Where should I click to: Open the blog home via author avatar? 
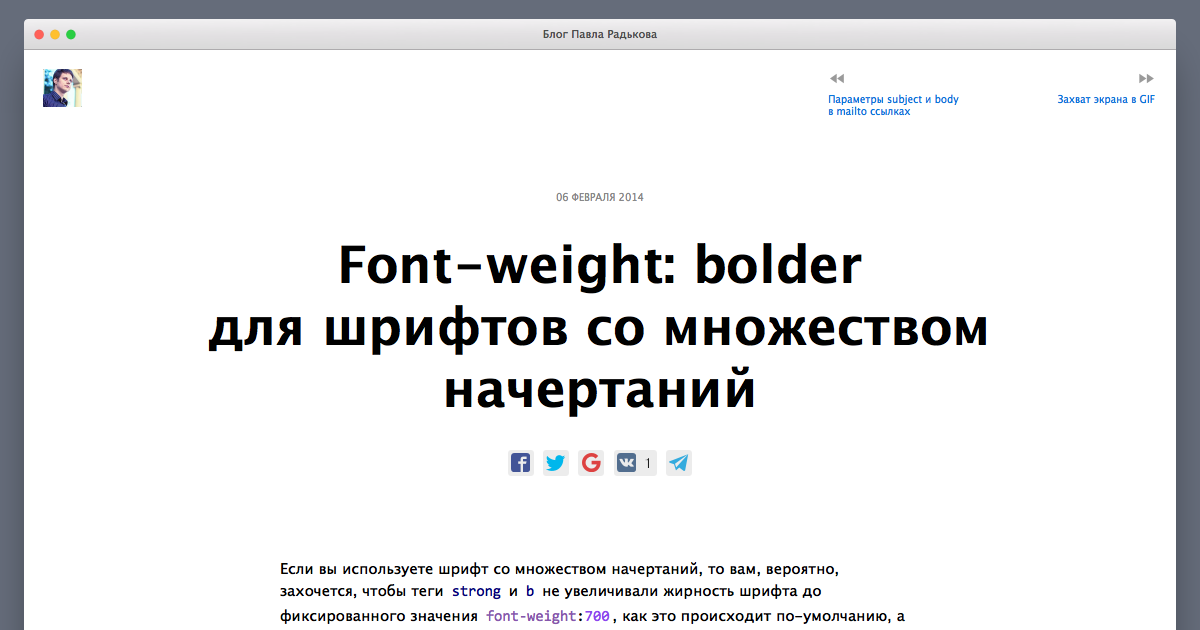pos(62,88)
